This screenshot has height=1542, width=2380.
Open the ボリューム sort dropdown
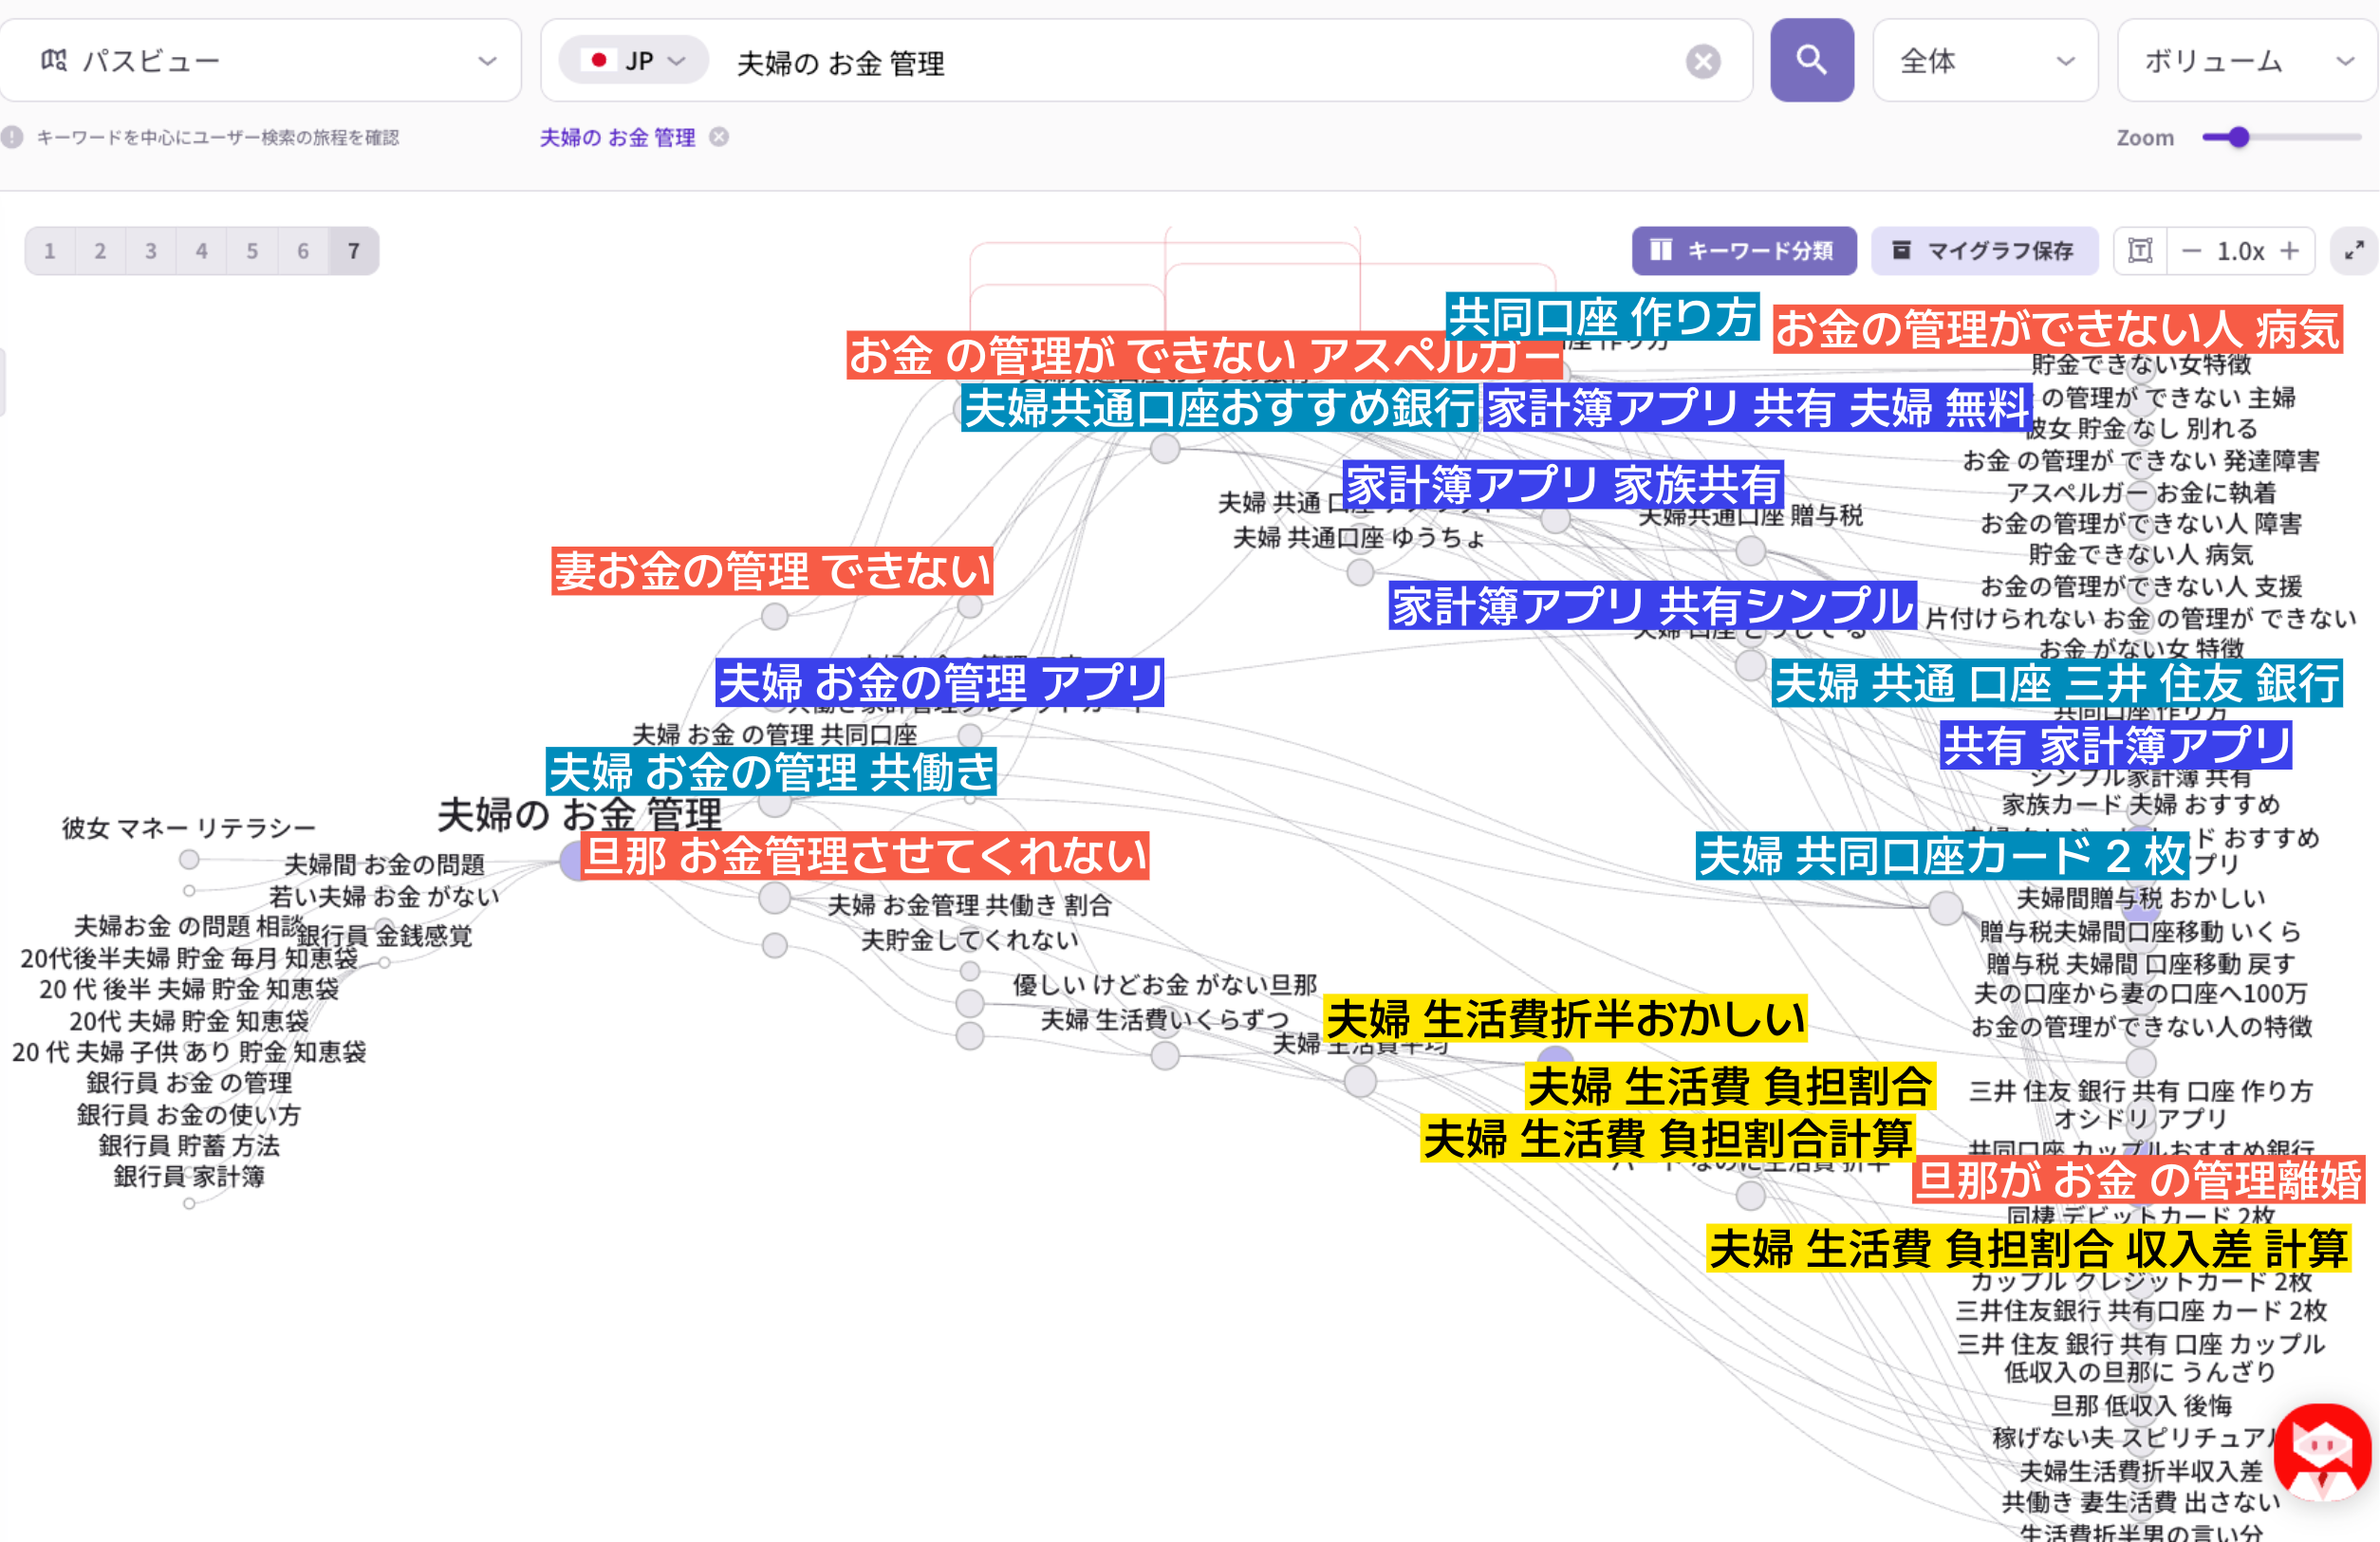coord(2247,60)
